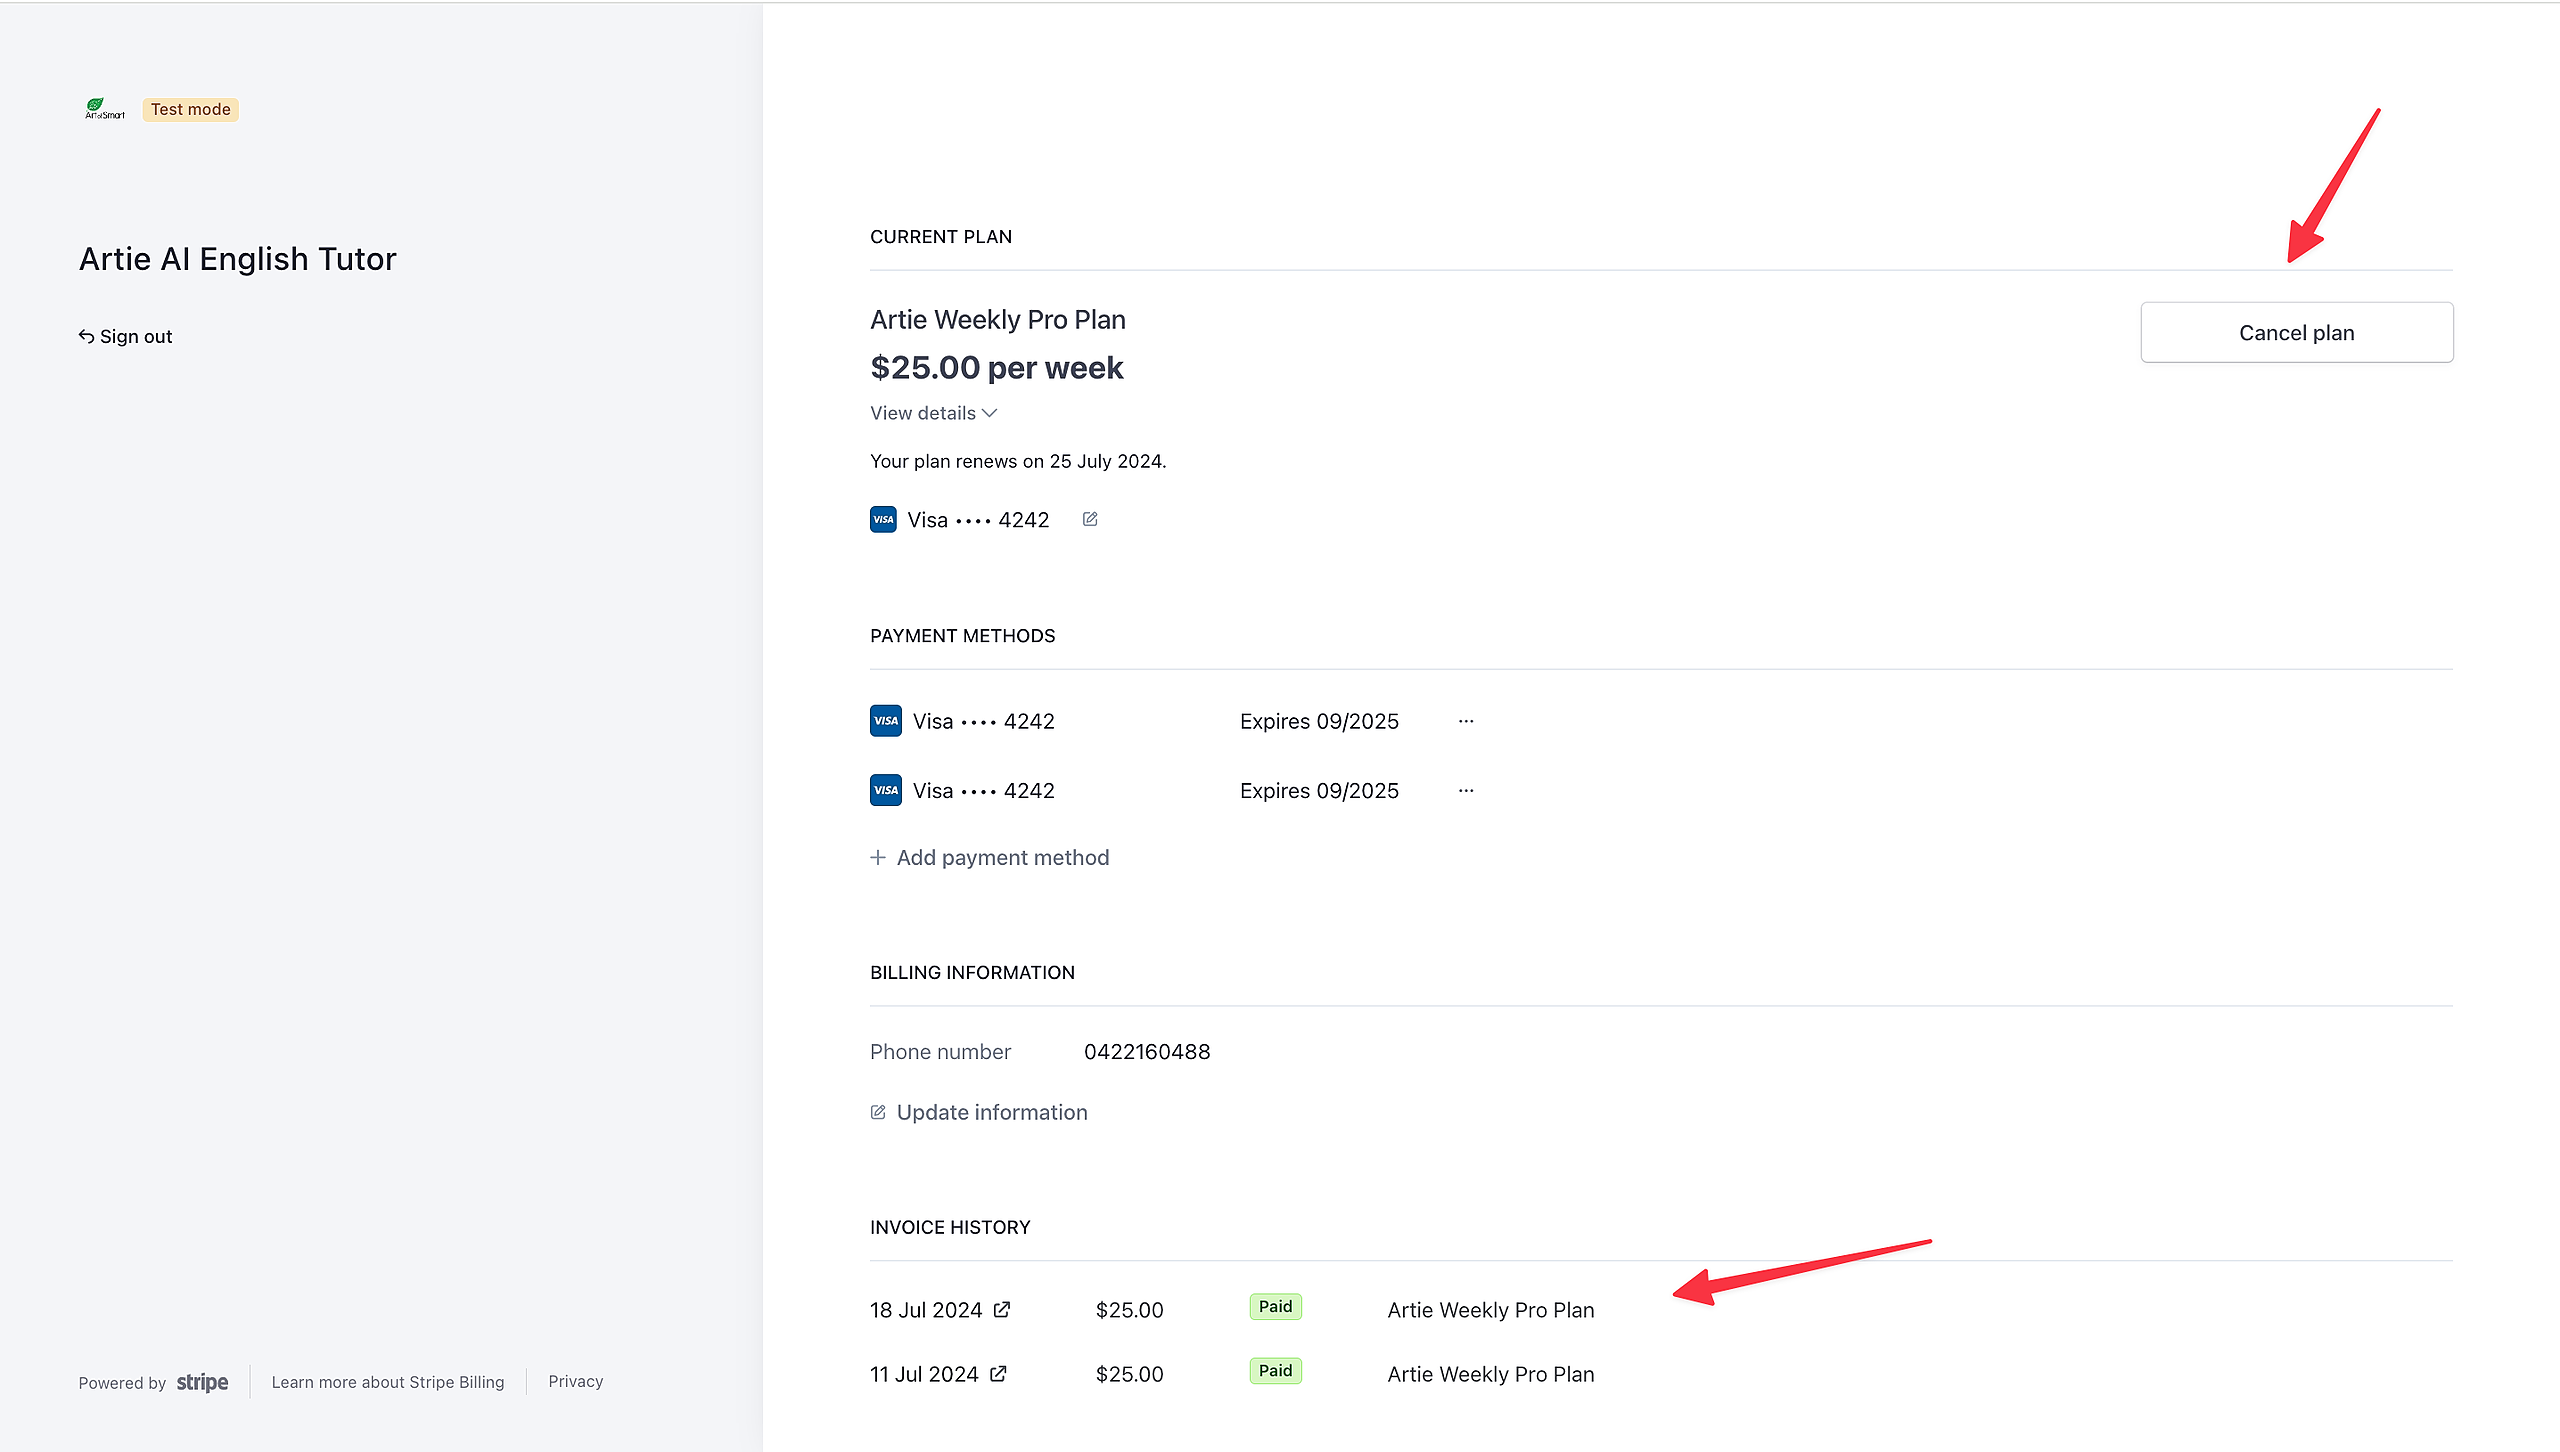
Task: Open Learn more about Stripe Billing
Action: coord(388,1382)
